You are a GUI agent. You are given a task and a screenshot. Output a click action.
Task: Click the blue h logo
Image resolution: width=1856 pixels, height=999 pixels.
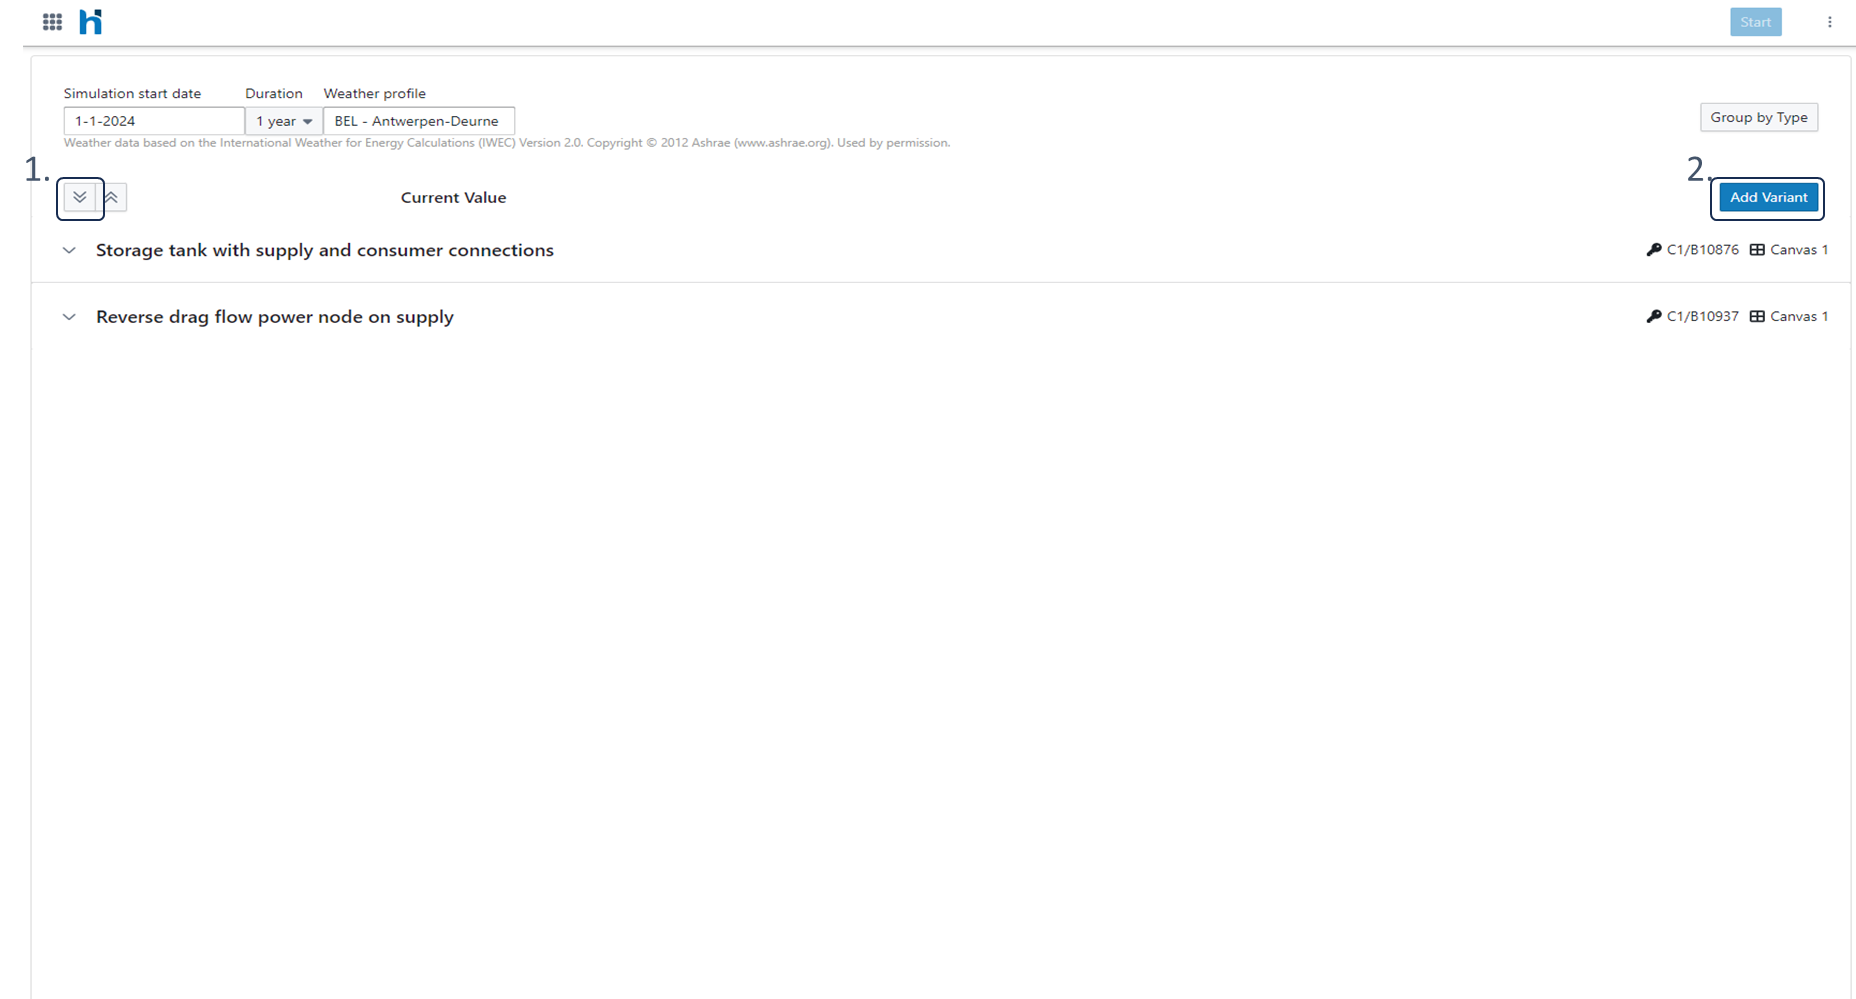coord(91,22)
